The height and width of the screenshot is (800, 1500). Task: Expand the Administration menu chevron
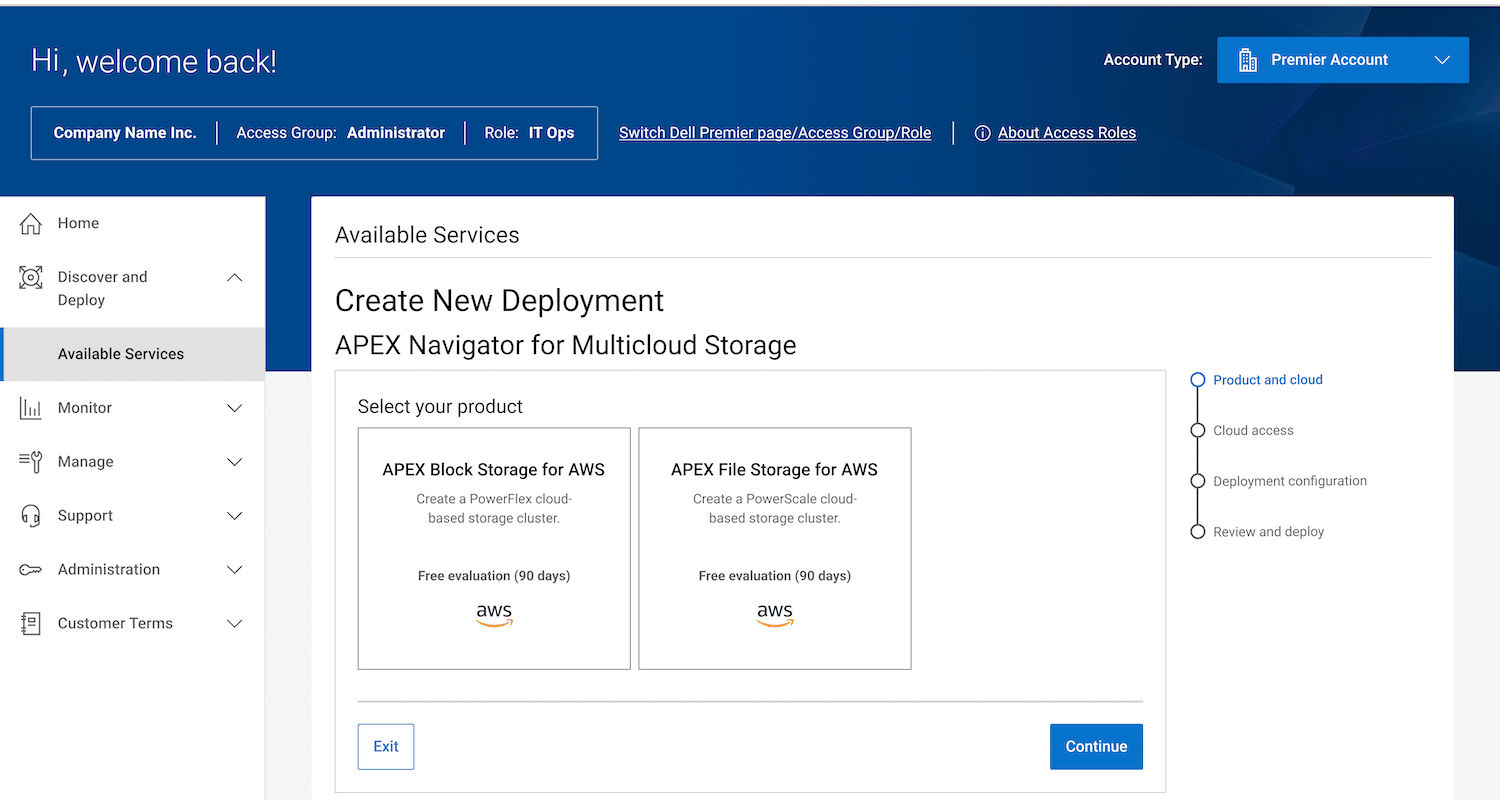click(x=235, y=570)
